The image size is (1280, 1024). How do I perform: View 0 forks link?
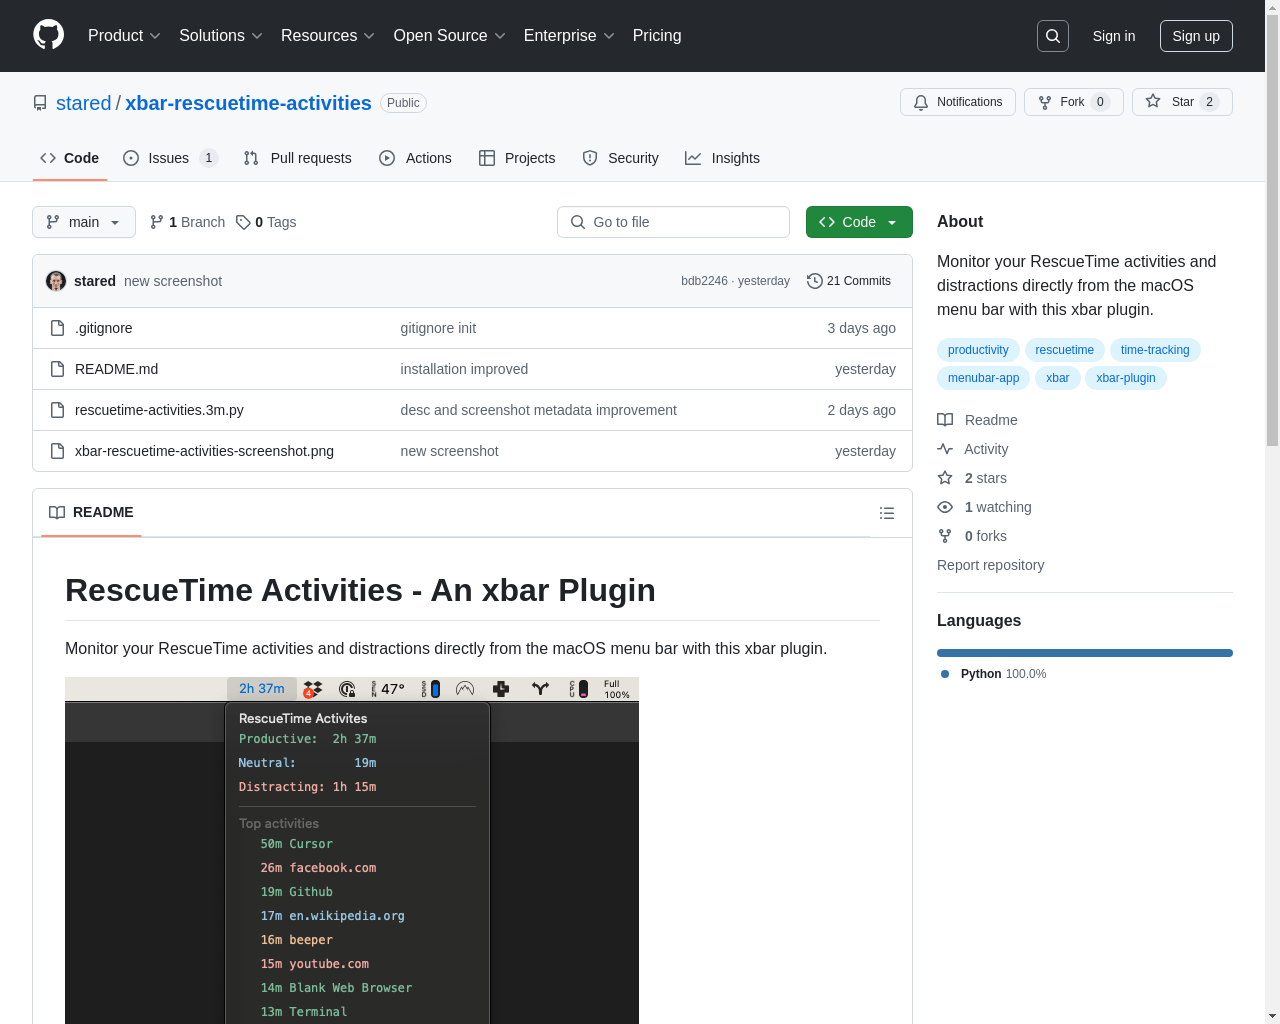[x=972, y=536]
